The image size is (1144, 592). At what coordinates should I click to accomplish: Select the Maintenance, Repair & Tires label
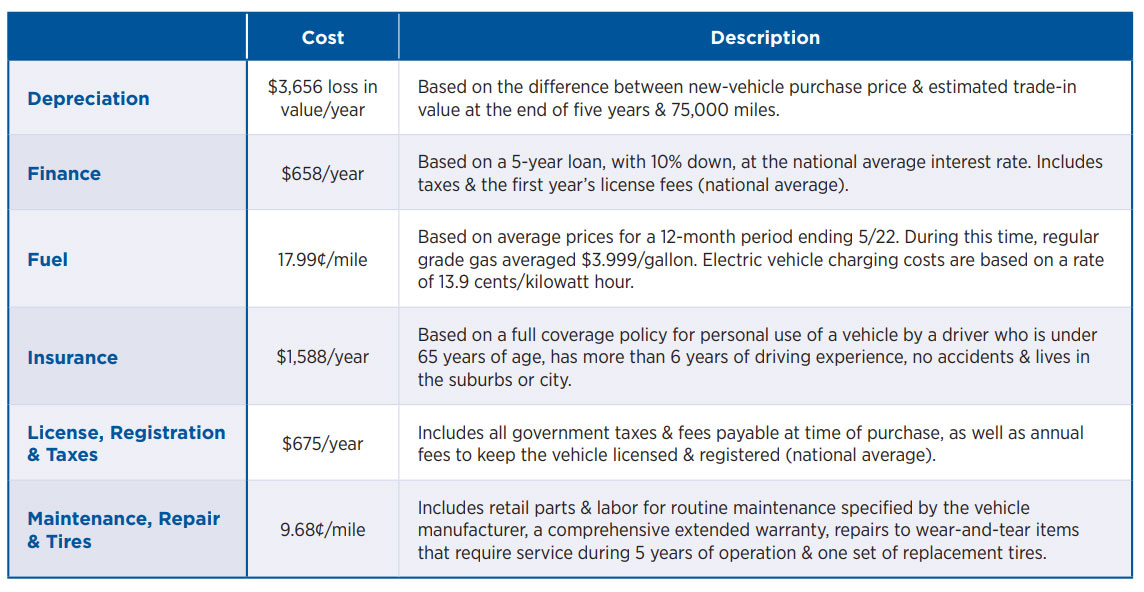(x=123, y=530)
